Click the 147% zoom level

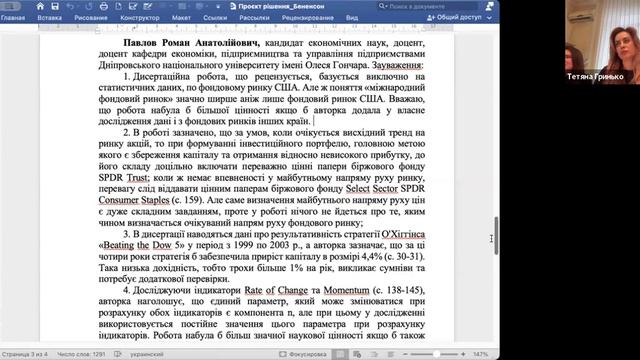tap(480, 354)
